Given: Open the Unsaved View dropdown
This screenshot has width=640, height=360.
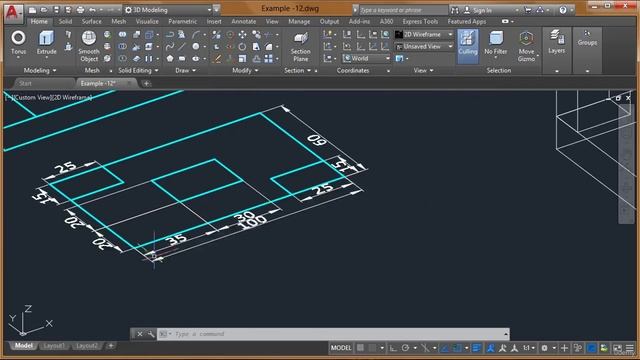Looking at the screenshot, I should 424,47.
